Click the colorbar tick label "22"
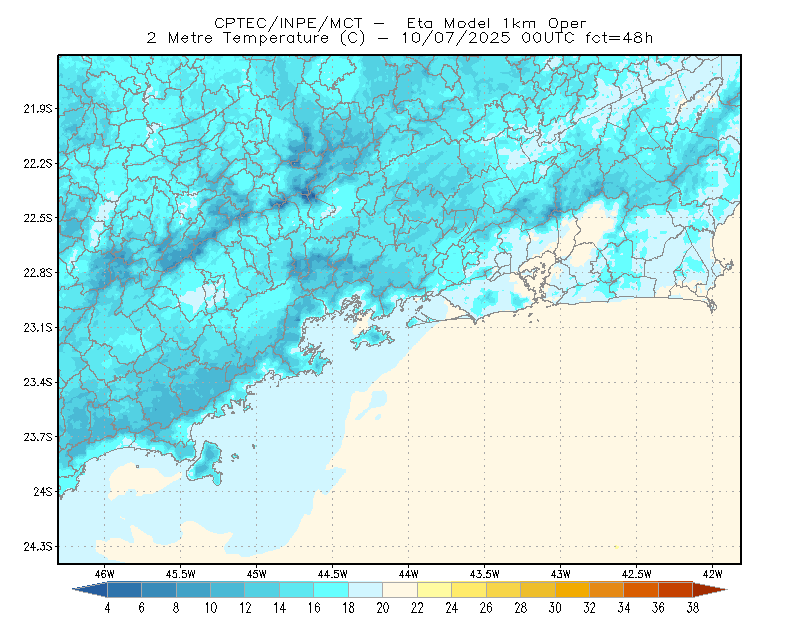 [417, 608]
